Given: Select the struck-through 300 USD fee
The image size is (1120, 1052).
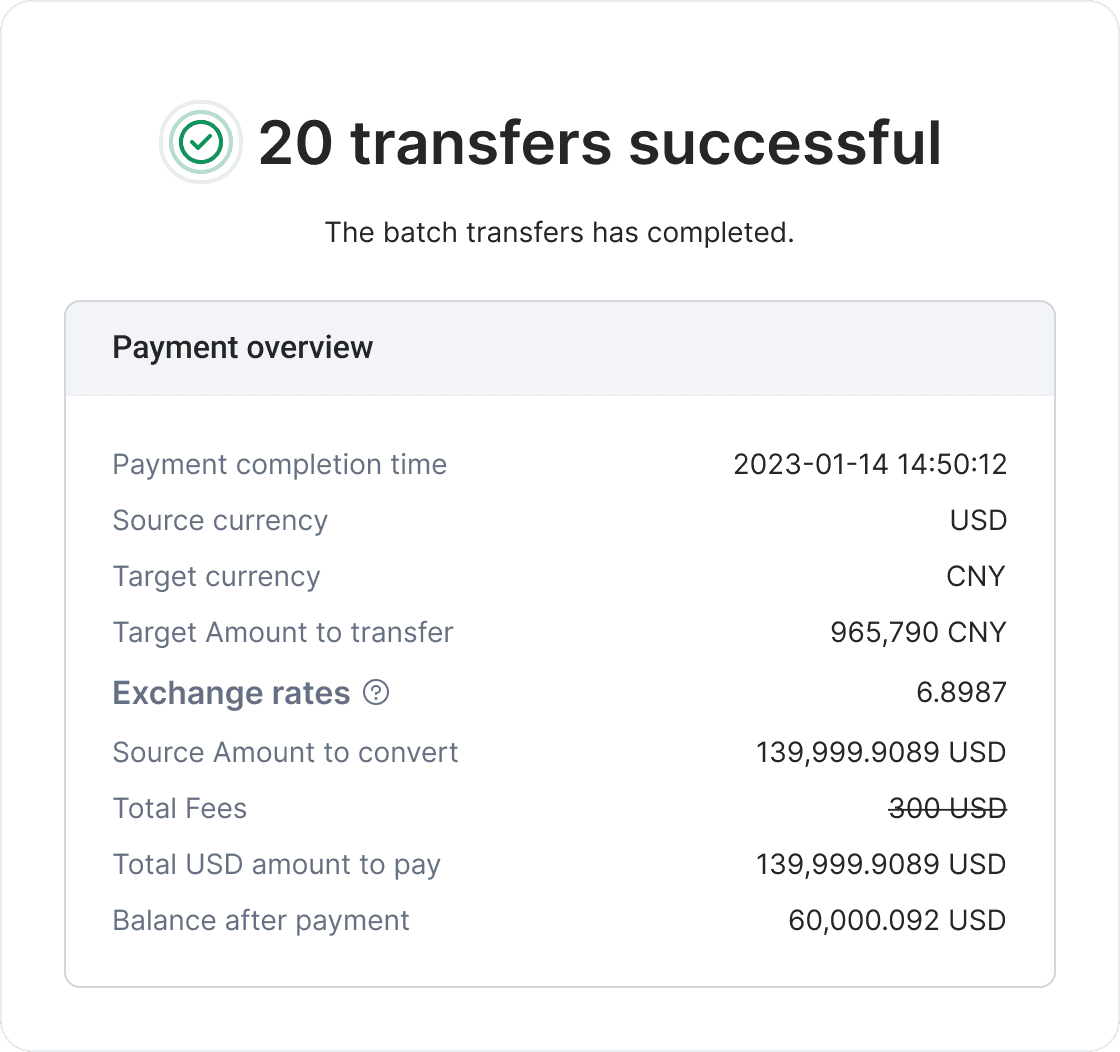Looking at the screenshot, I should click(x=947, y=808).
